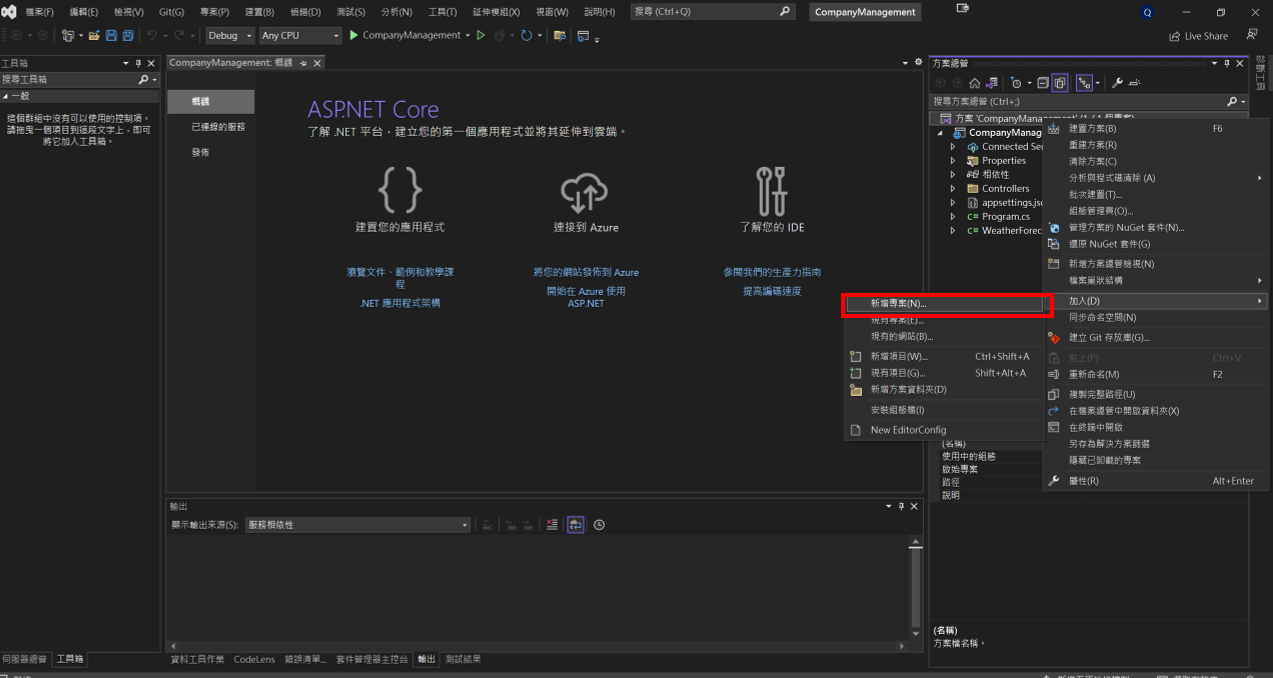Collapse the 一般 group in the toolbox
This screenshot has width=1273, height=678.
pyautogui.click(x=6, y=96)
